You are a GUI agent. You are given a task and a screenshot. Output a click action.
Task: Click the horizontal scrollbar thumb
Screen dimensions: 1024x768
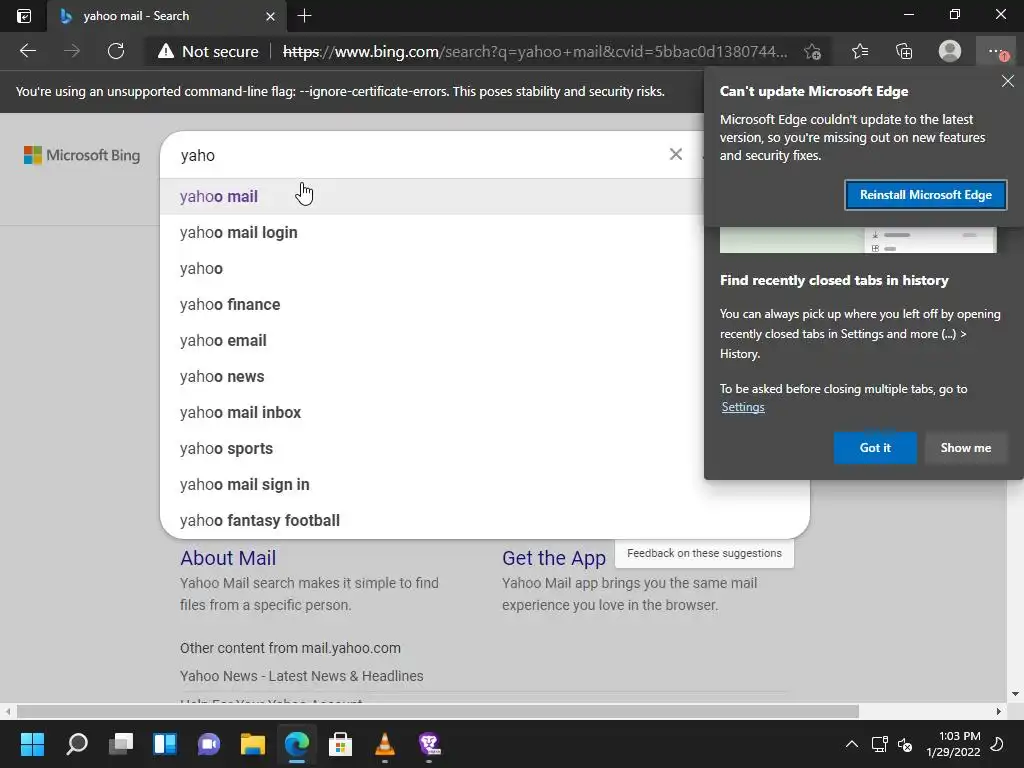coord(438,711)
